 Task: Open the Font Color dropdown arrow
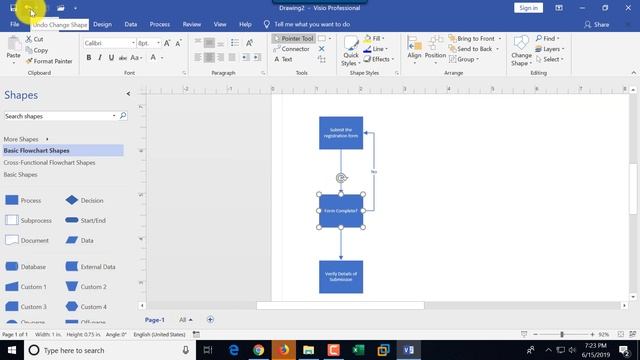point(162,58)
